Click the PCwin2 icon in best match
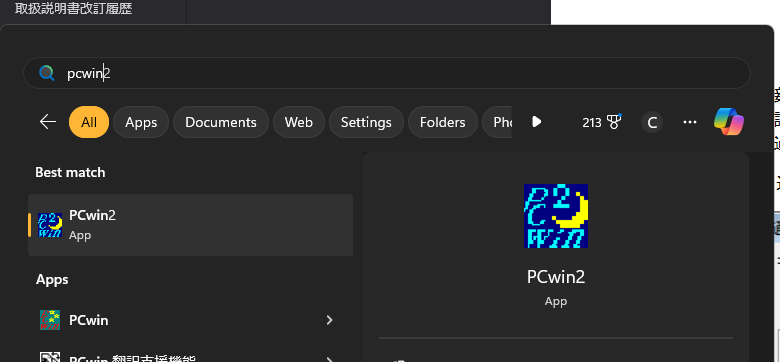Screen dimensions: 780x362 (50, 225)
